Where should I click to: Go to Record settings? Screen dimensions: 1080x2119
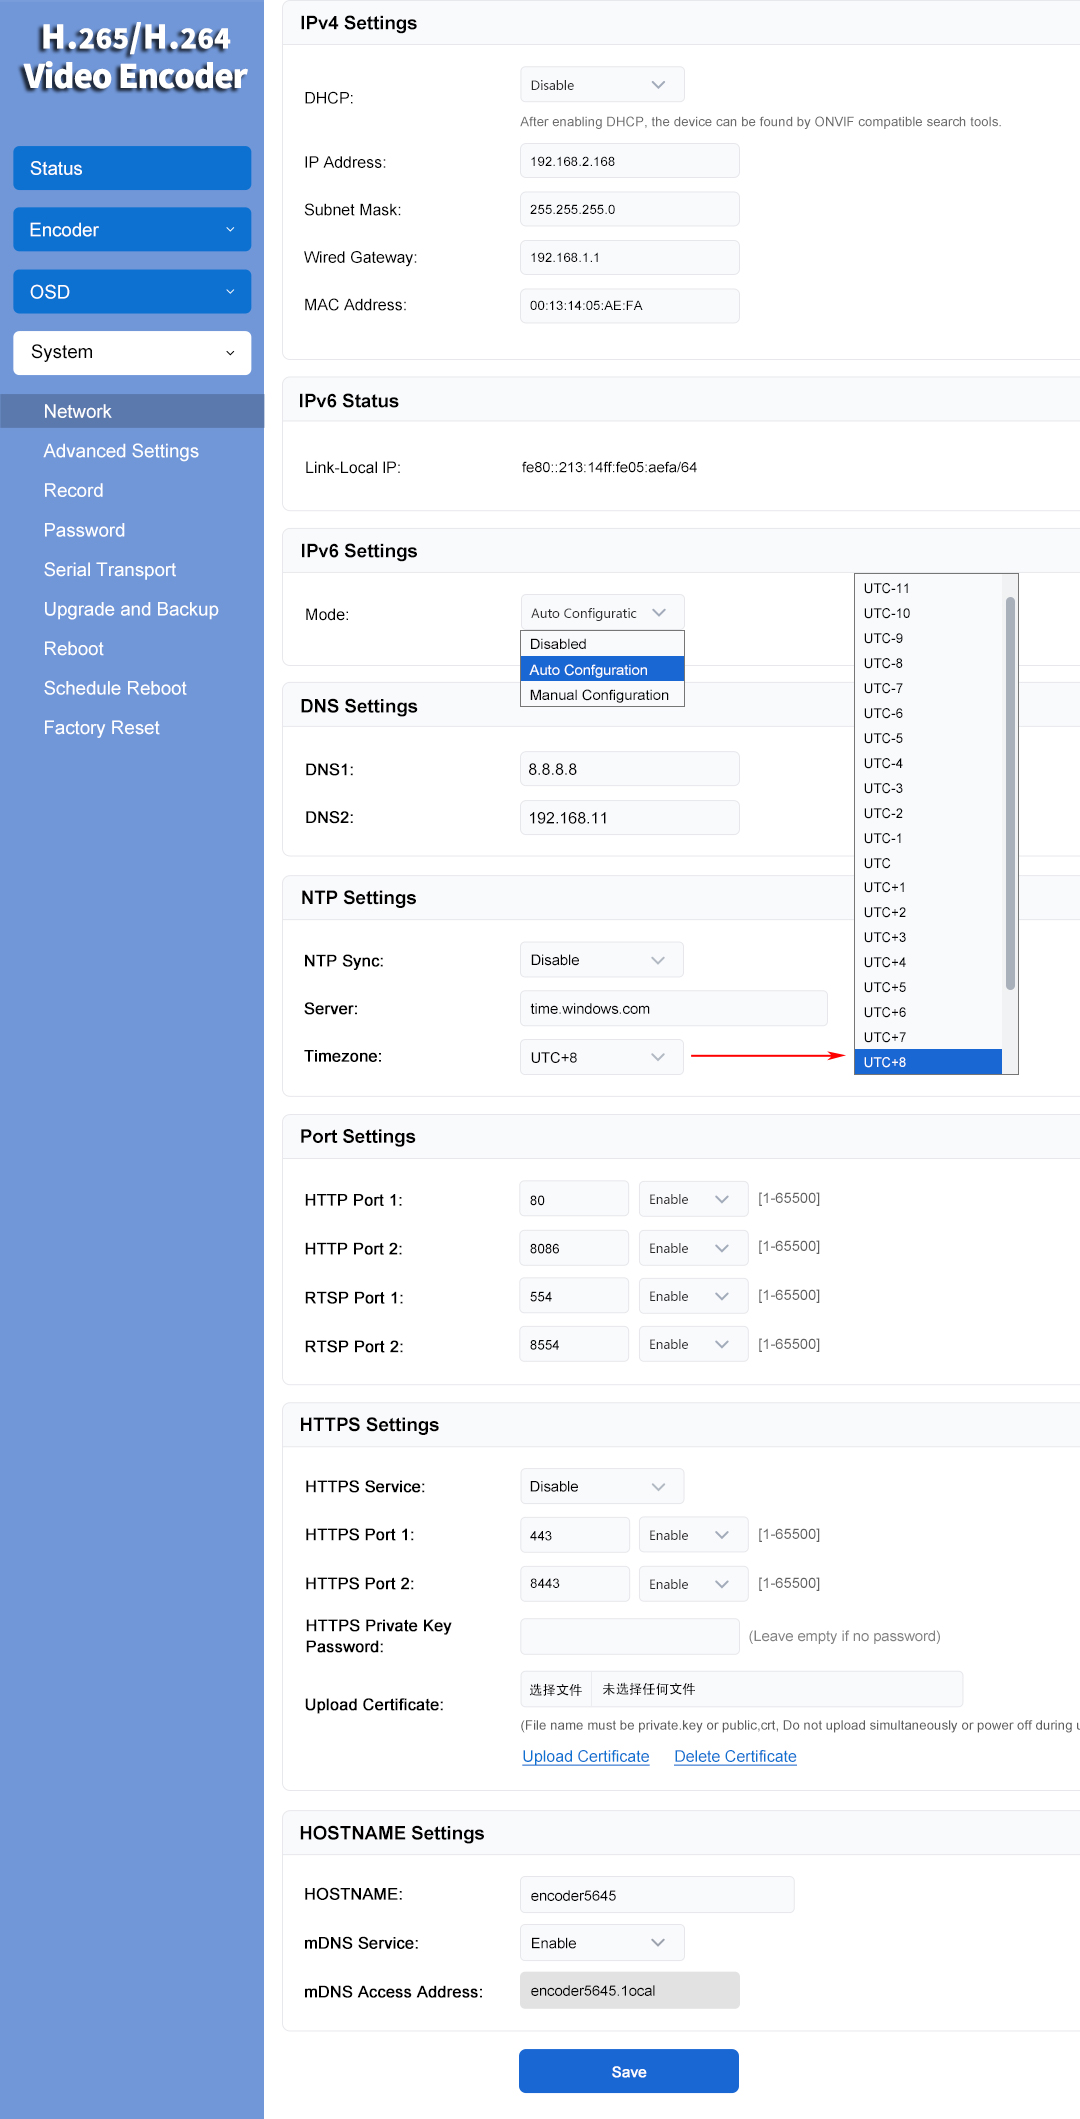click(74, 490)
